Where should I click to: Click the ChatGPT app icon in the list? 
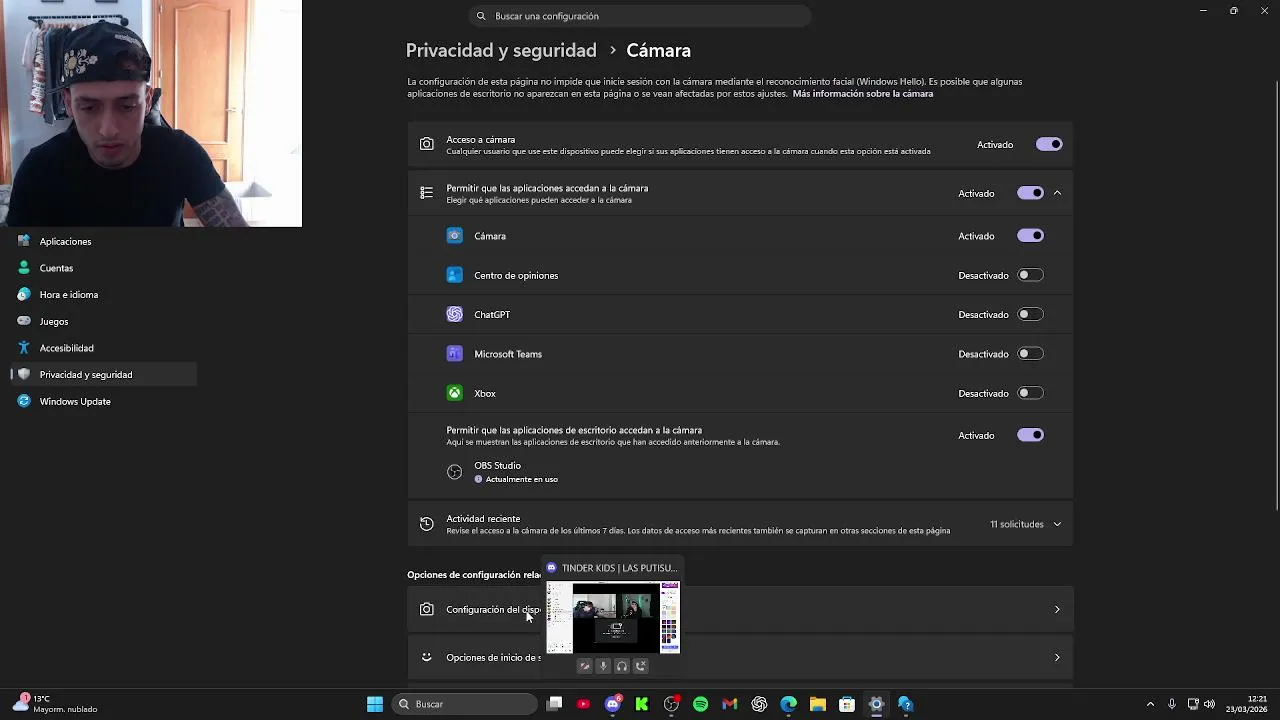tap(455, 314)
